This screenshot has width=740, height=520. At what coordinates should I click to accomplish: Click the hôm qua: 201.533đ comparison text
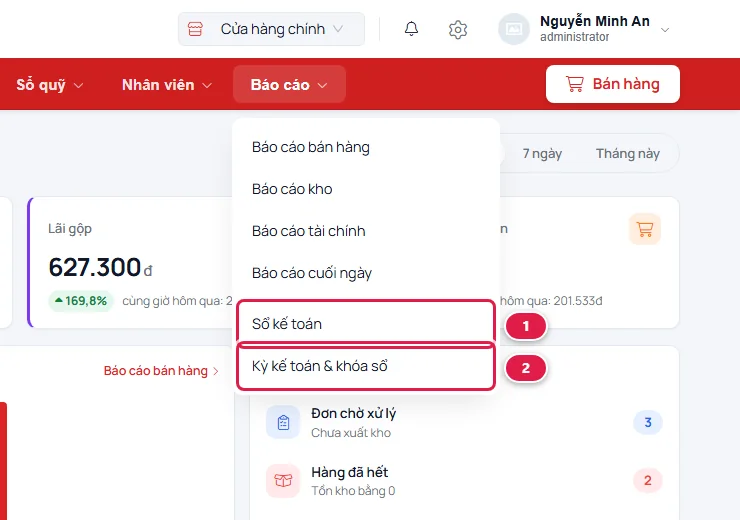pos(551,301)
